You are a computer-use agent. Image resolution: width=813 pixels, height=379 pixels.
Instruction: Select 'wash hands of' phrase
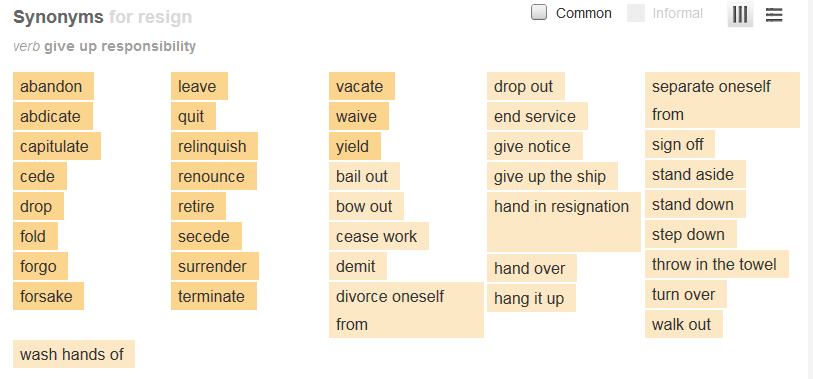point(74,354)
